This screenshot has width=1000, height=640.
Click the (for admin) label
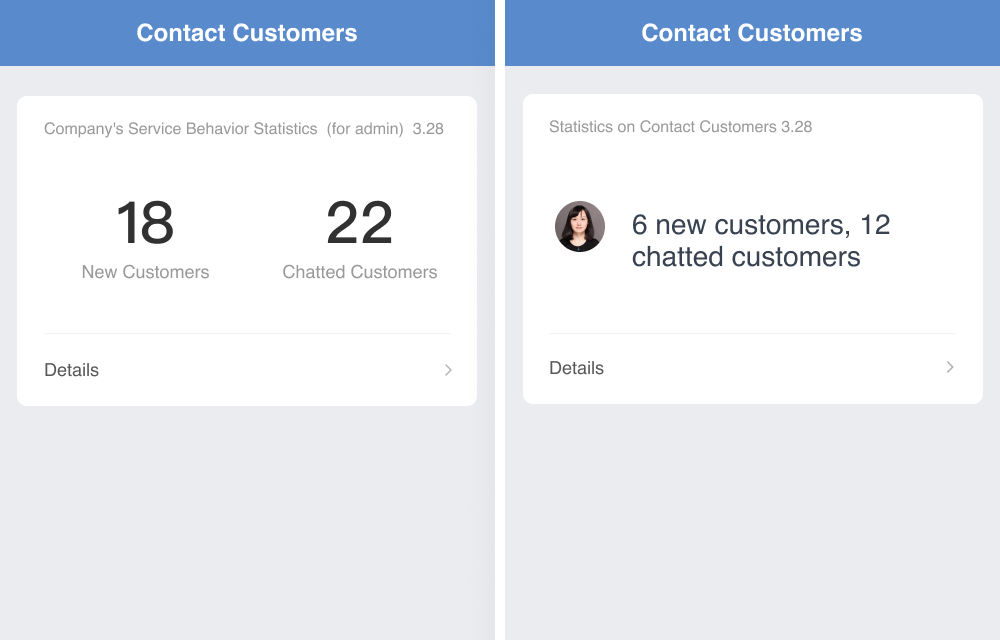click(x=365, y=129)
